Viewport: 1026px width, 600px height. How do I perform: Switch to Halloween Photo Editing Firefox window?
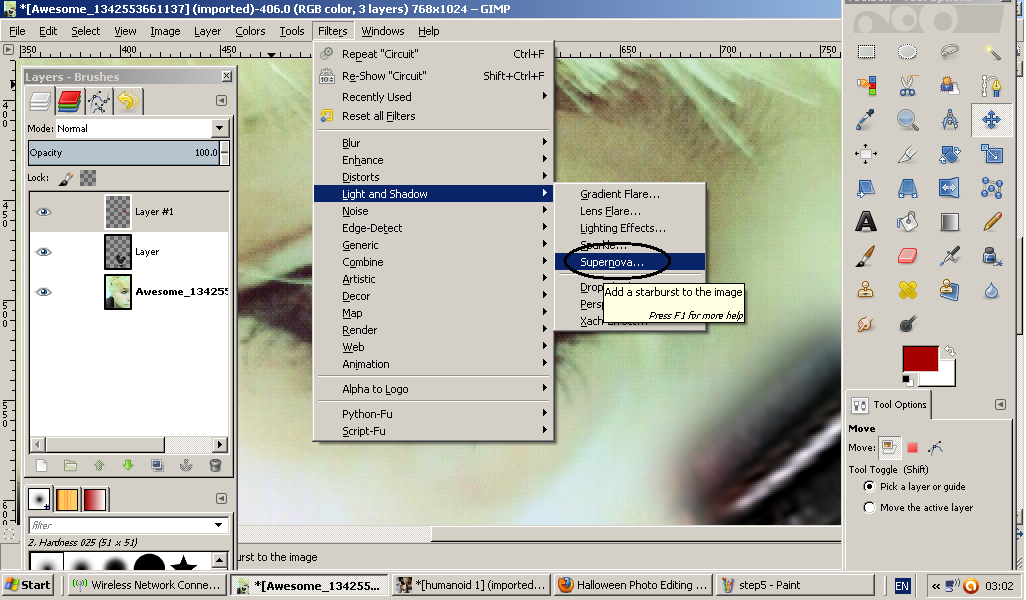(x=633, y=585)
